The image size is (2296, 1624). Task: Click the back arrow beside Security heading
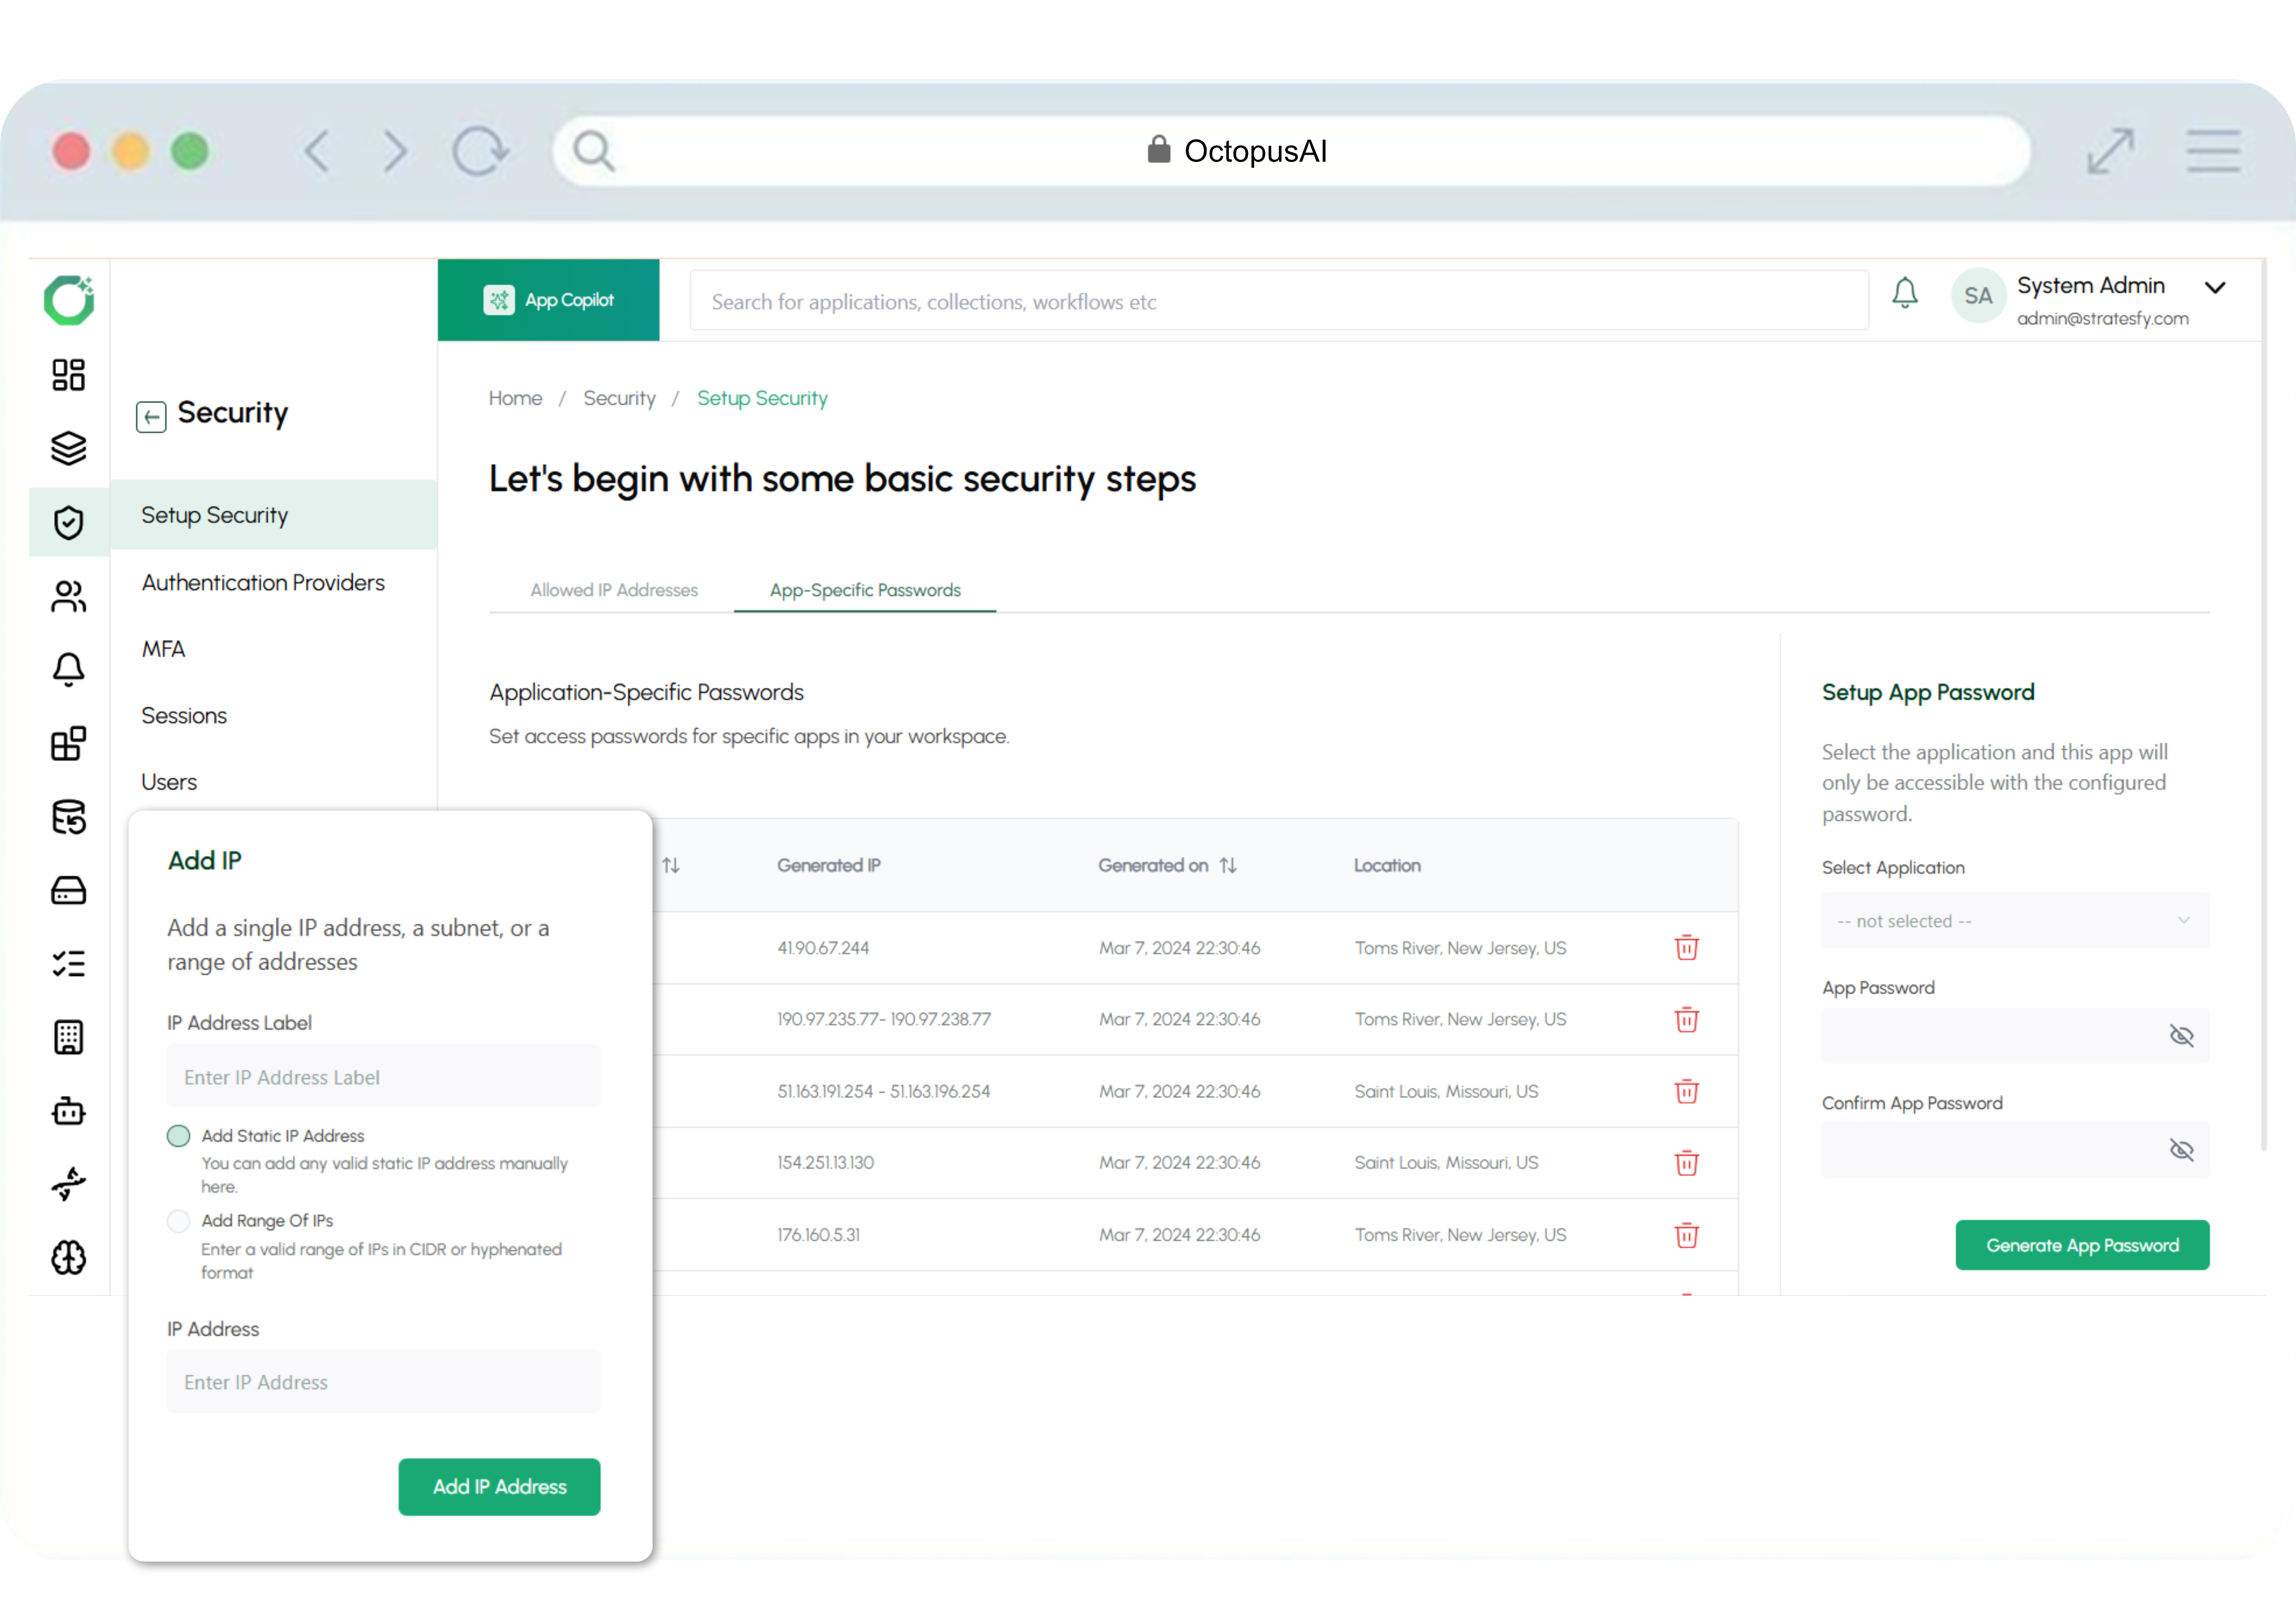click(151, 416)
